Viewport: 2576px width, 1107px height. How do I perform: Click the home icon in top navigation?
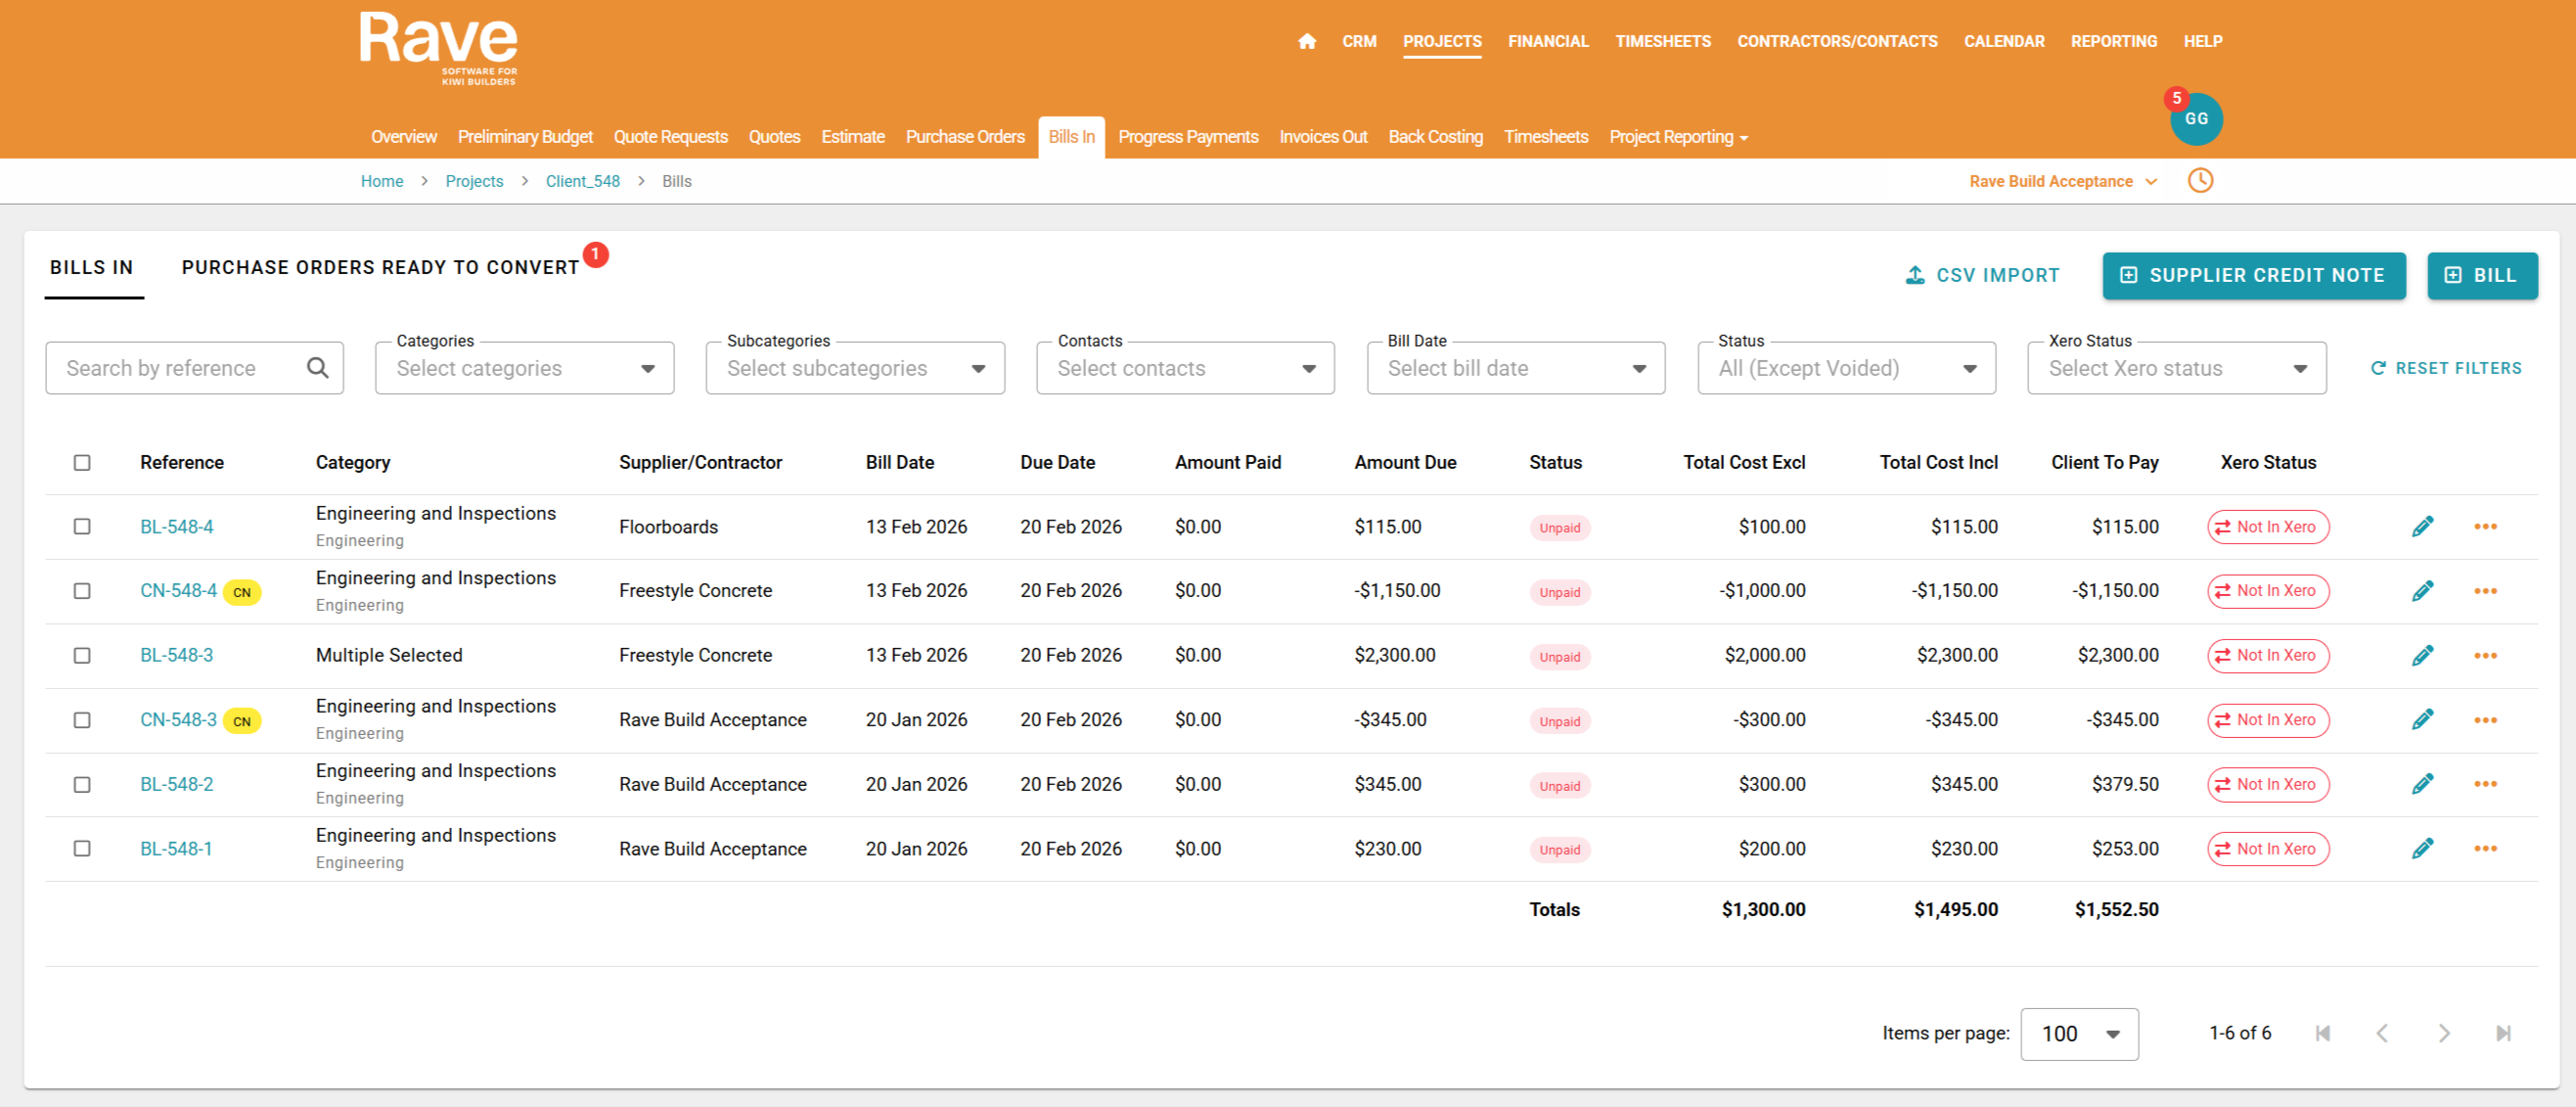coord(1306,41)
